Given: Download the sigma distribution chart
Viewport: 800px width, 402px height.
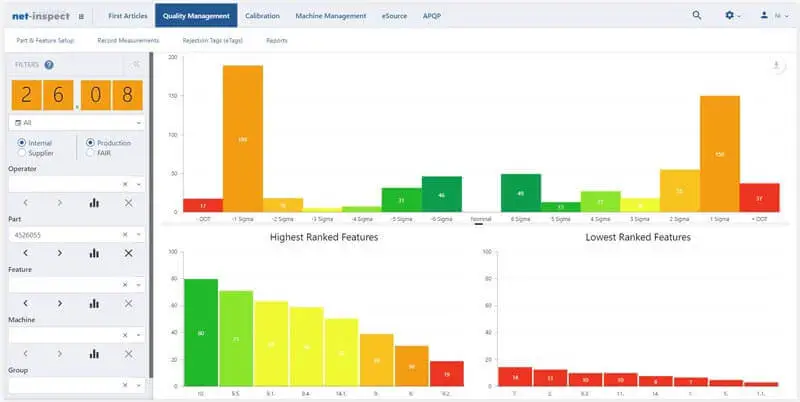Looking at the screenshot, I should click(x=776, y=66).
